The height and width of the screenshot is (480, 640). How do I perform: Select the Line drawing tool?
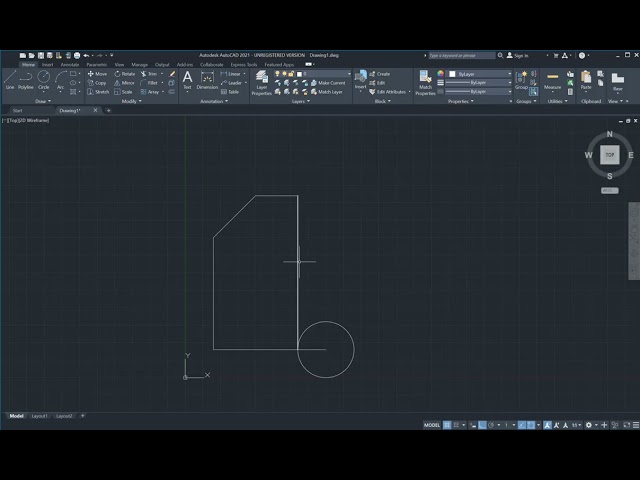pyautogui.click(x=10, y=80)
